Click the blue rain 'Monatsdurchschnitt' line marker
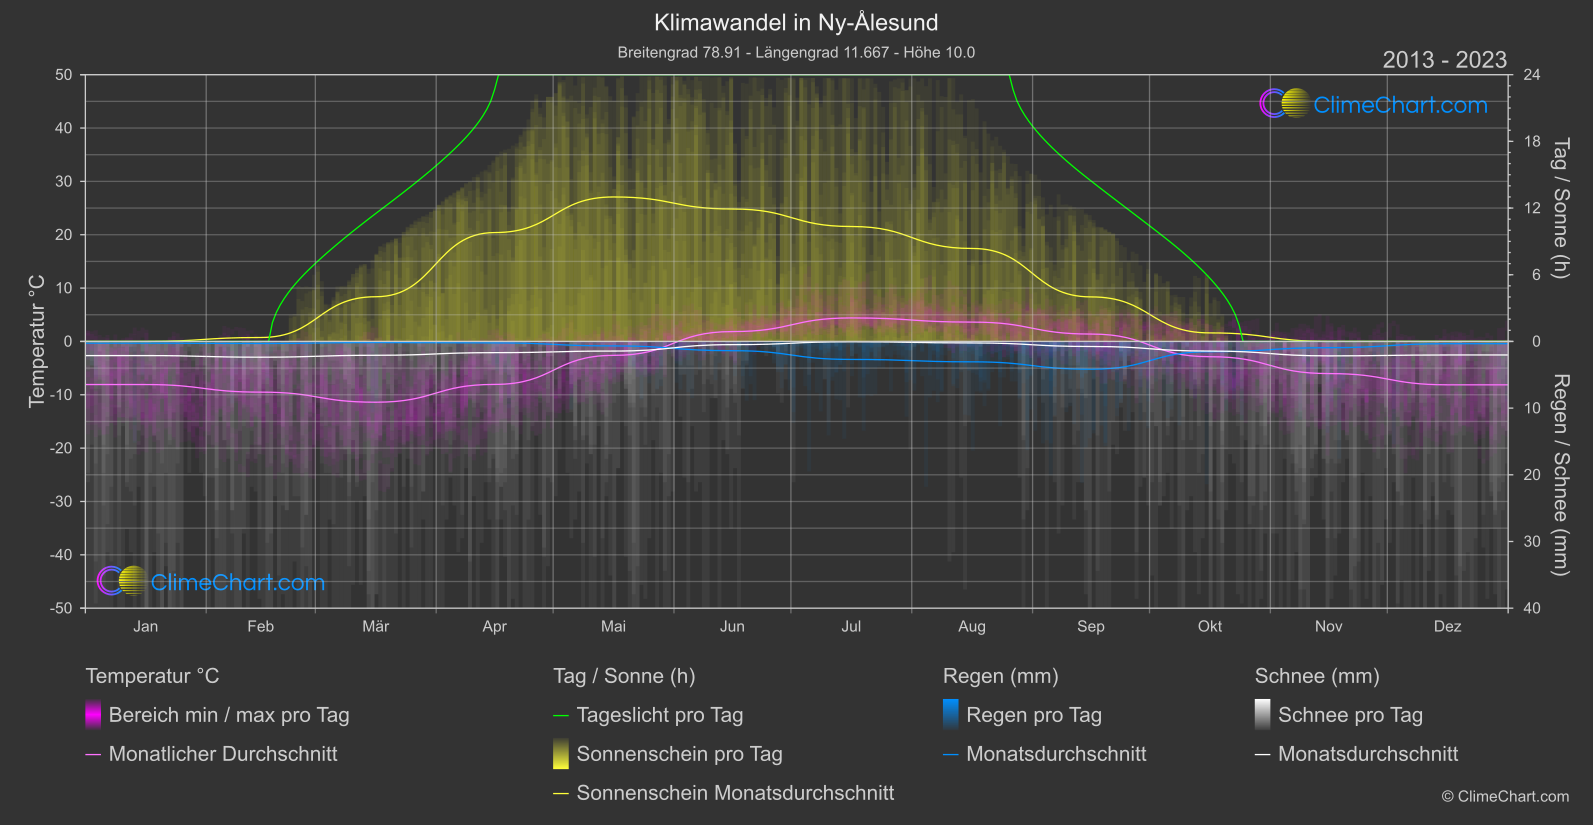This screenshot has height=825, width=1593. pos(951,755)
